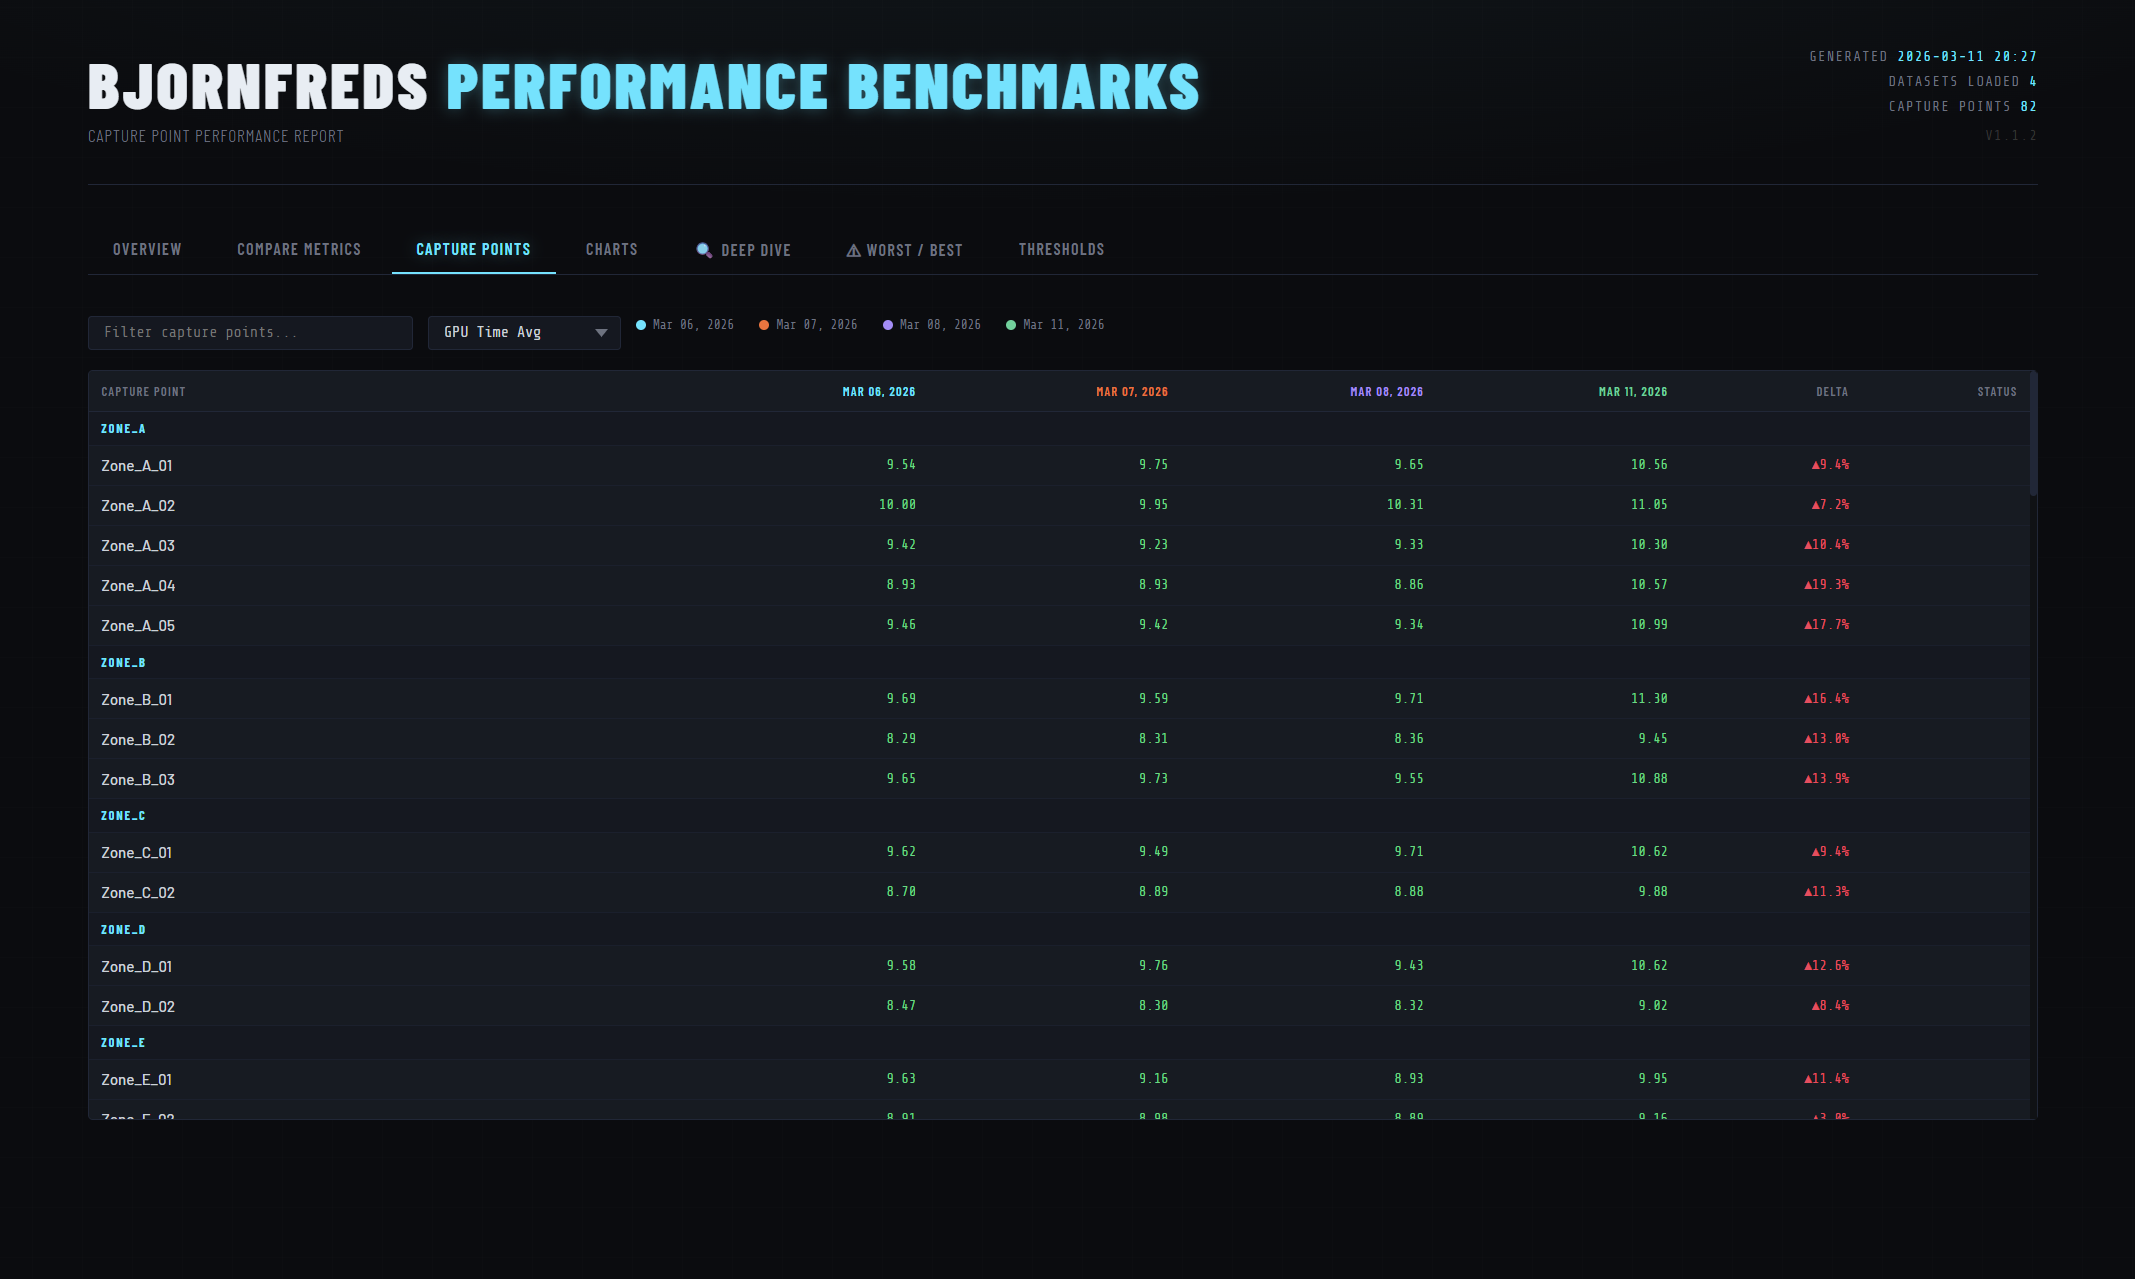Collapse the ZONE_A group header
The height and width of the screenshot is (1279, 2135).
tap(122, 428)
